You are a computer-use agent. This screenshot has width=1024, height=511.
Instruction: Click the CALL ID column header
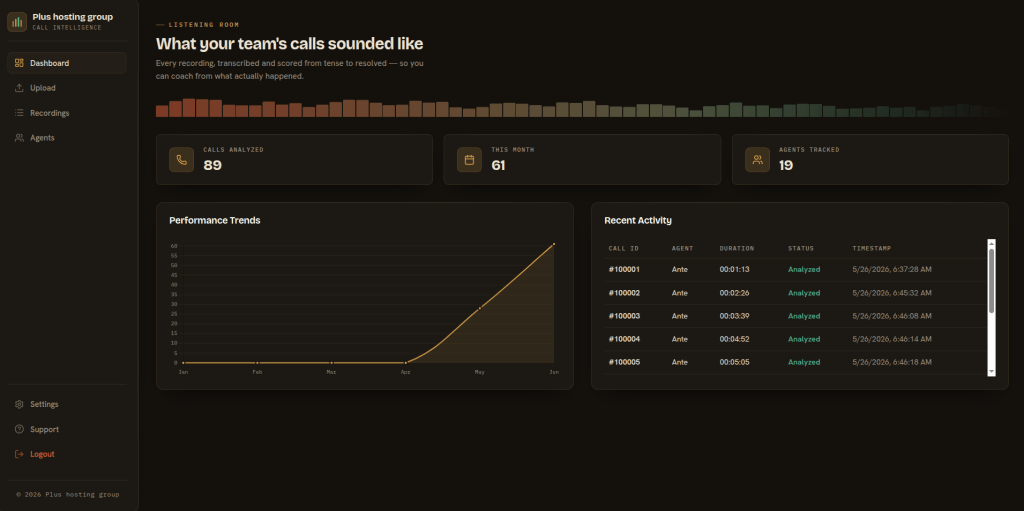(x=623, y=248)
